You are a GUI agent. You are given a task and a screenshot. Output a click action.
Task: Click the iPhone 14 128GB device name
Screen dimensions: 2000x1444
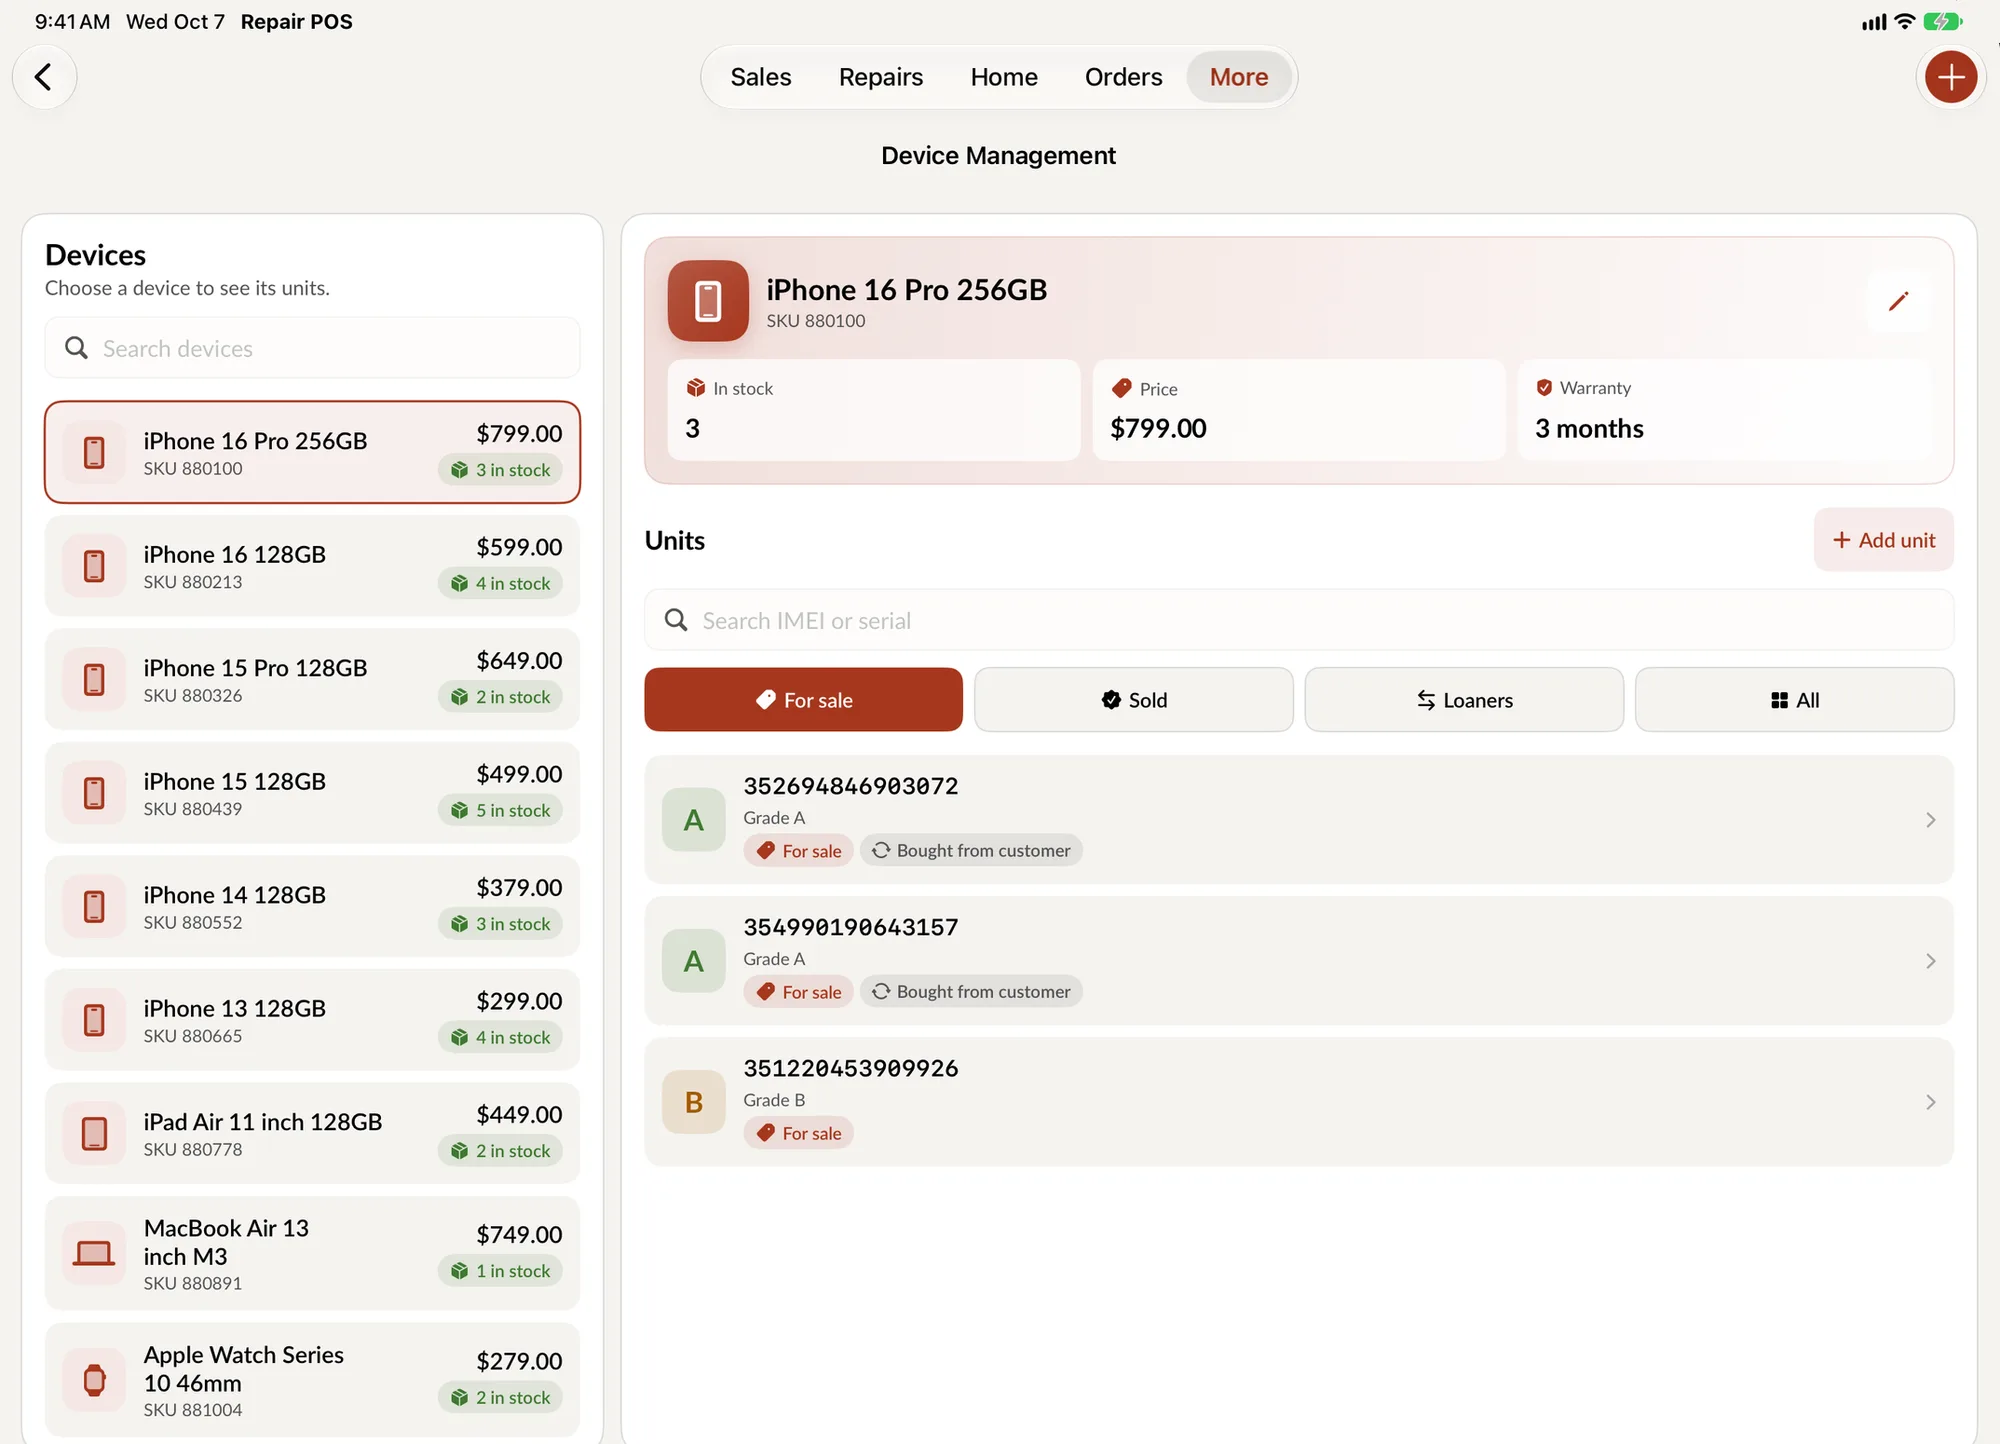234,895
